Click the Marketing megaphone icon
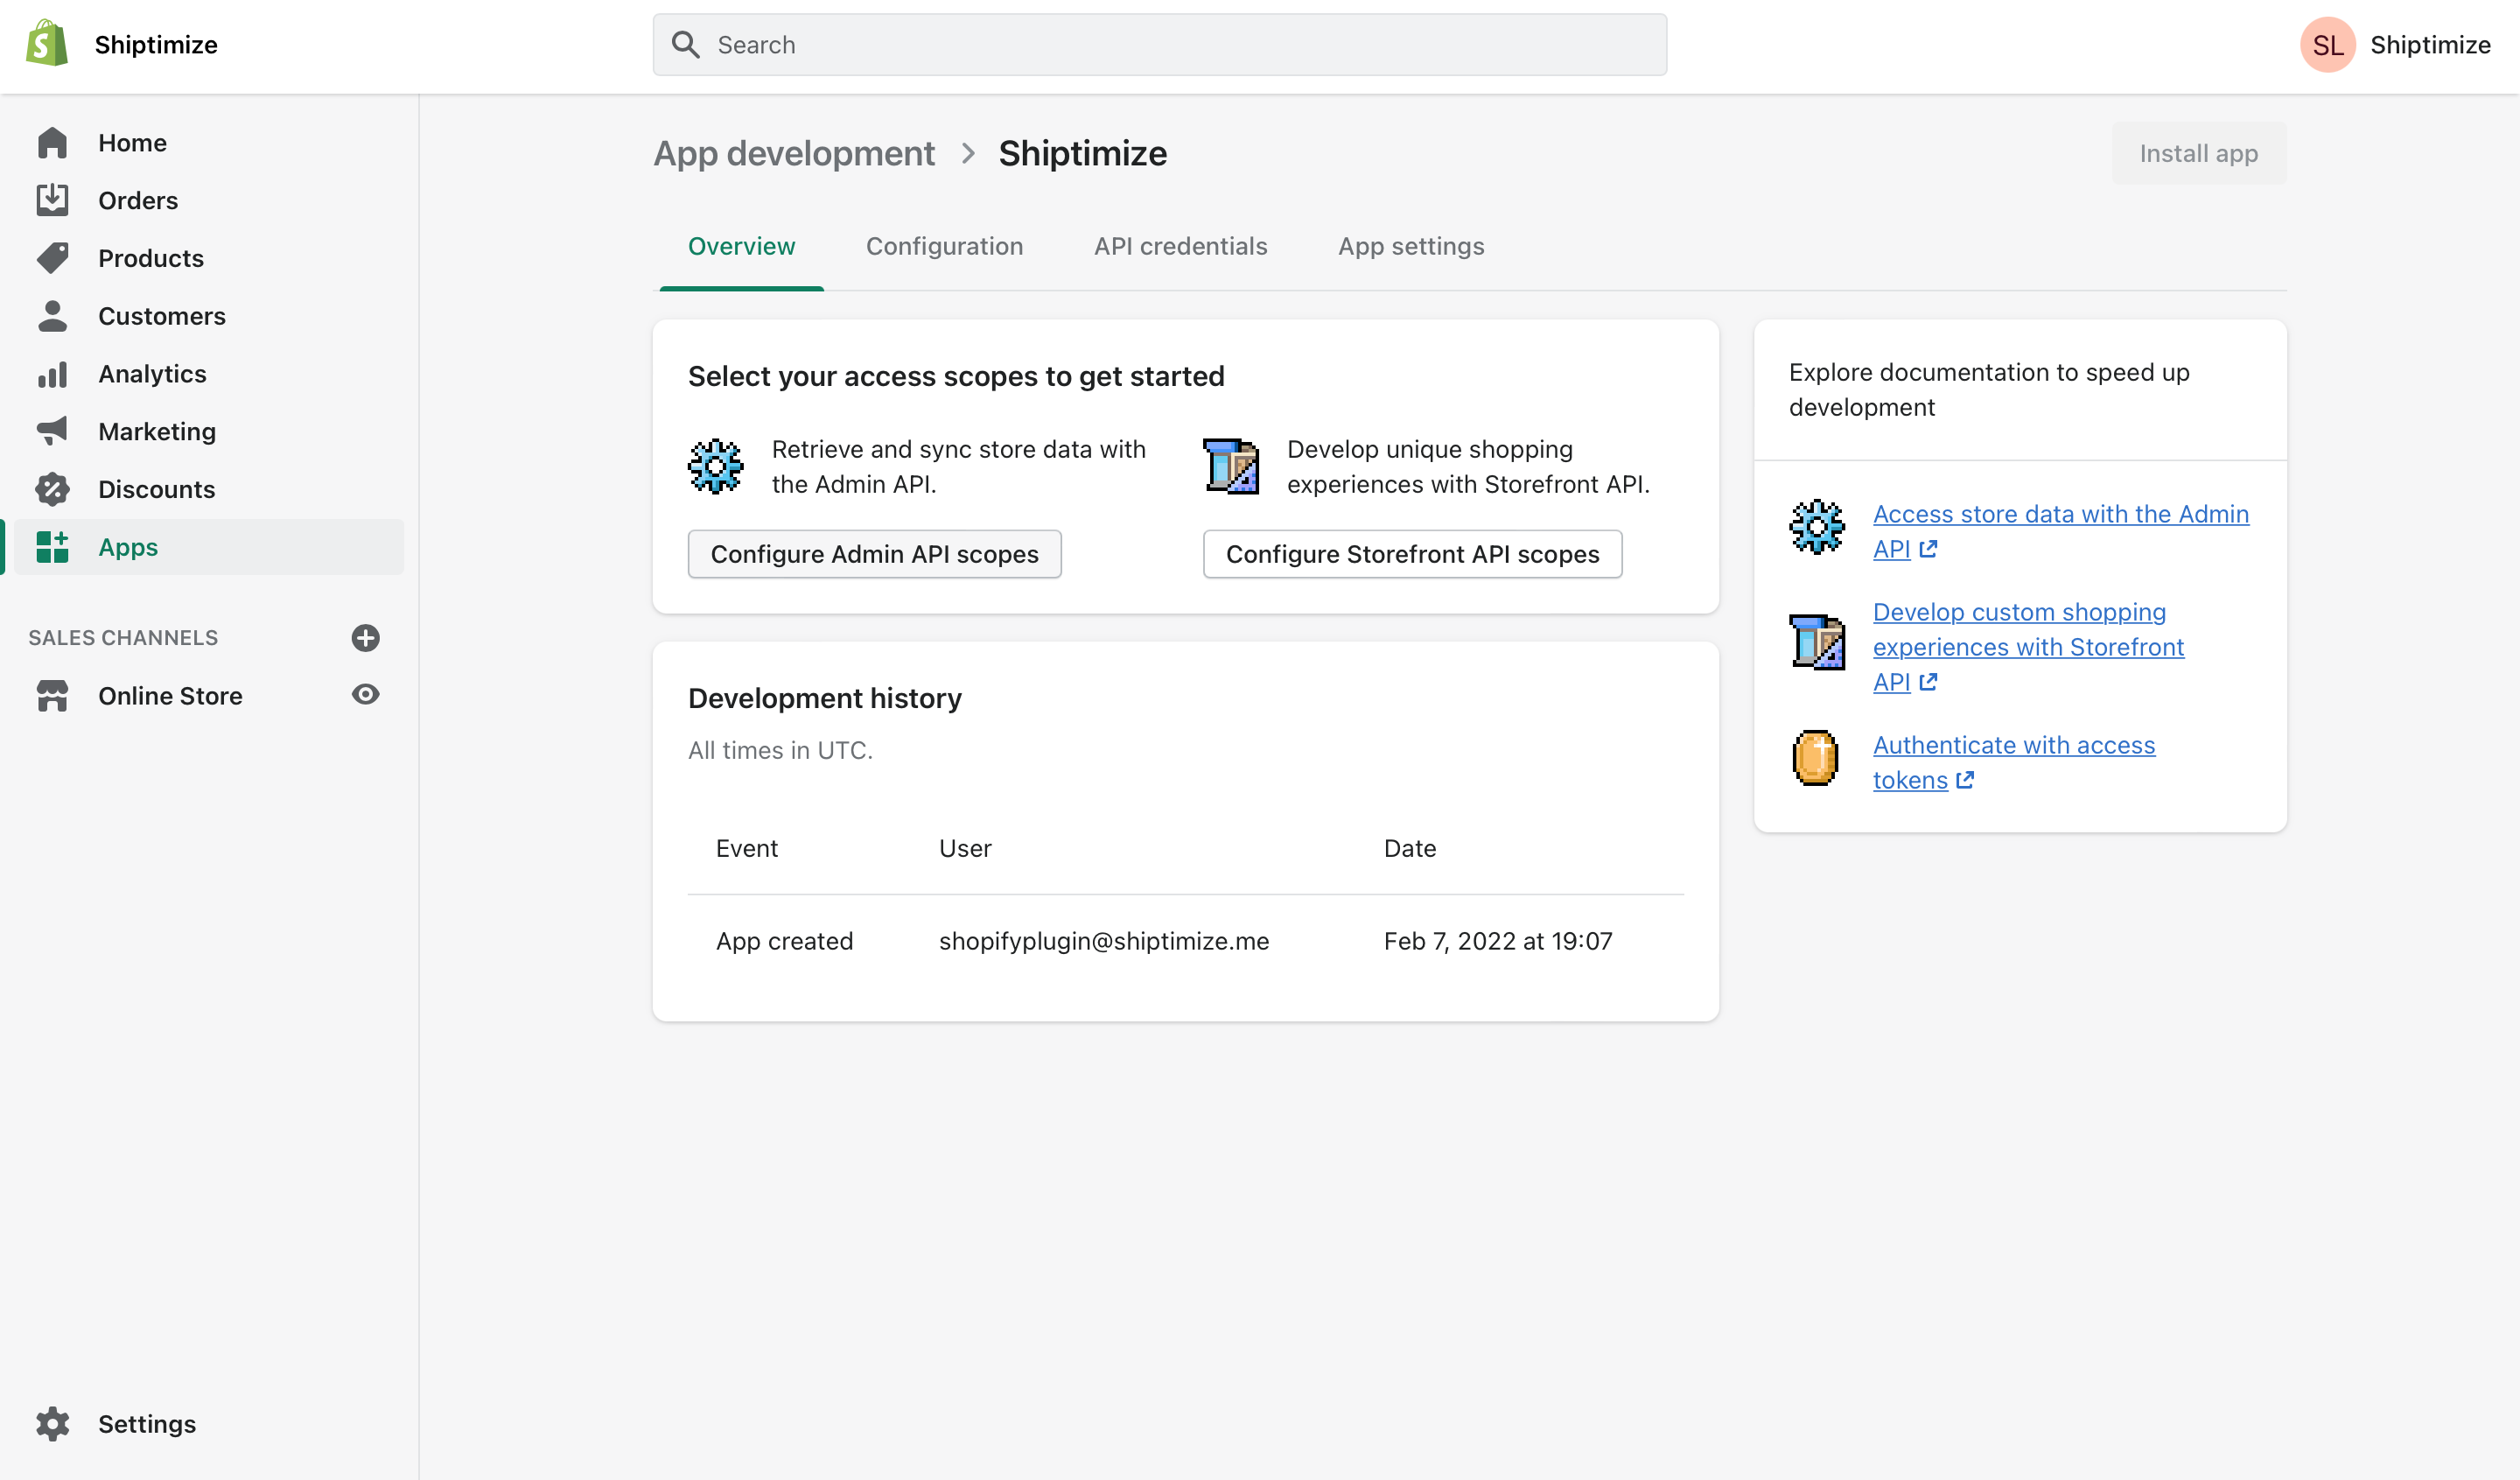Screen dimensions: 2520x1480 click(52, 431)
